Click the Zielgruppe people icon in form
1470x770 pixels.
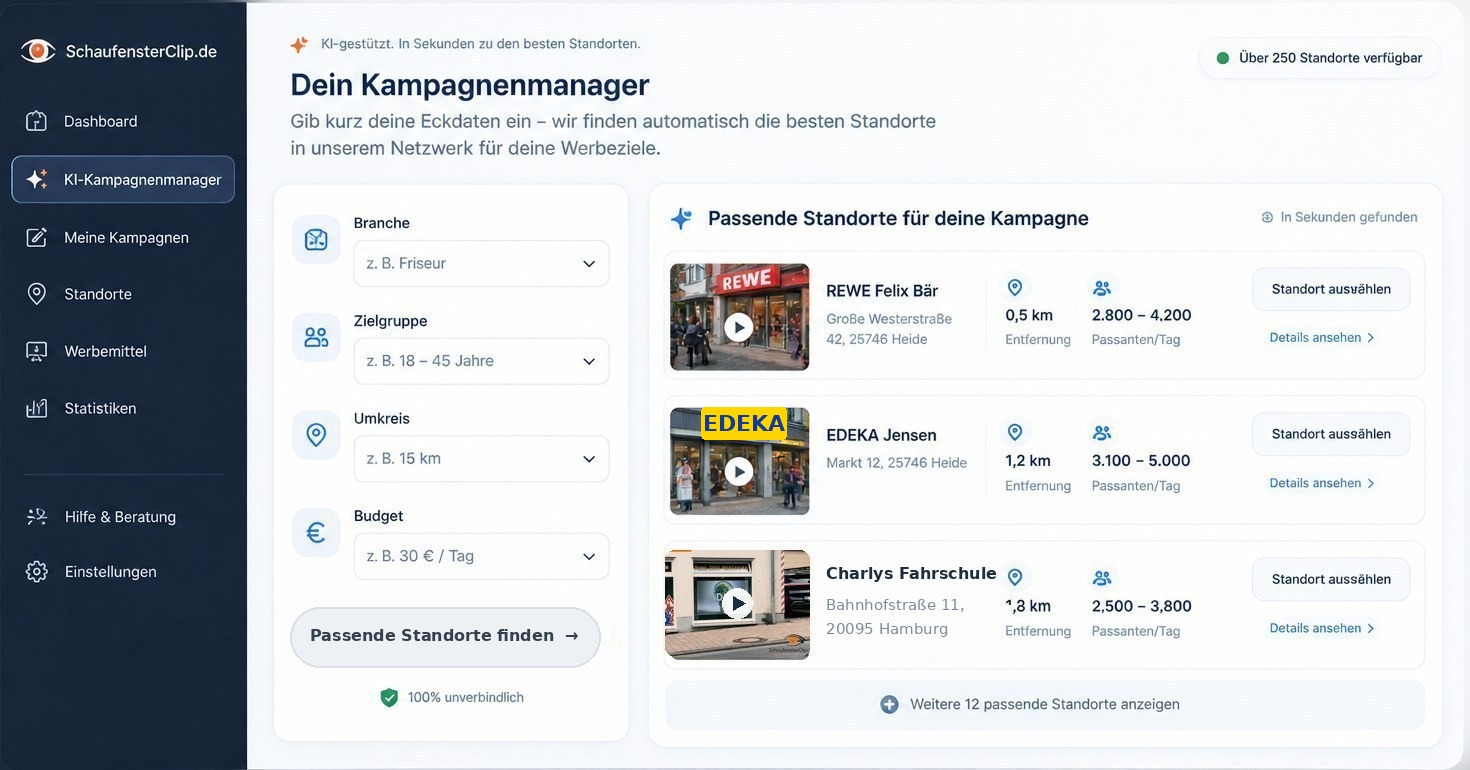click(316, 337)
